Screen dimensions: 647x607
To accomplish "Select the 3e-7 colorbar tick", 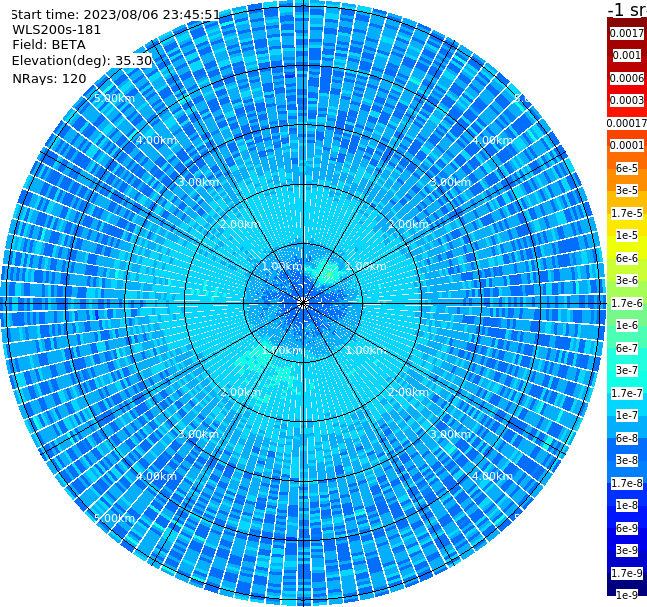I will [x=627, y=370].
